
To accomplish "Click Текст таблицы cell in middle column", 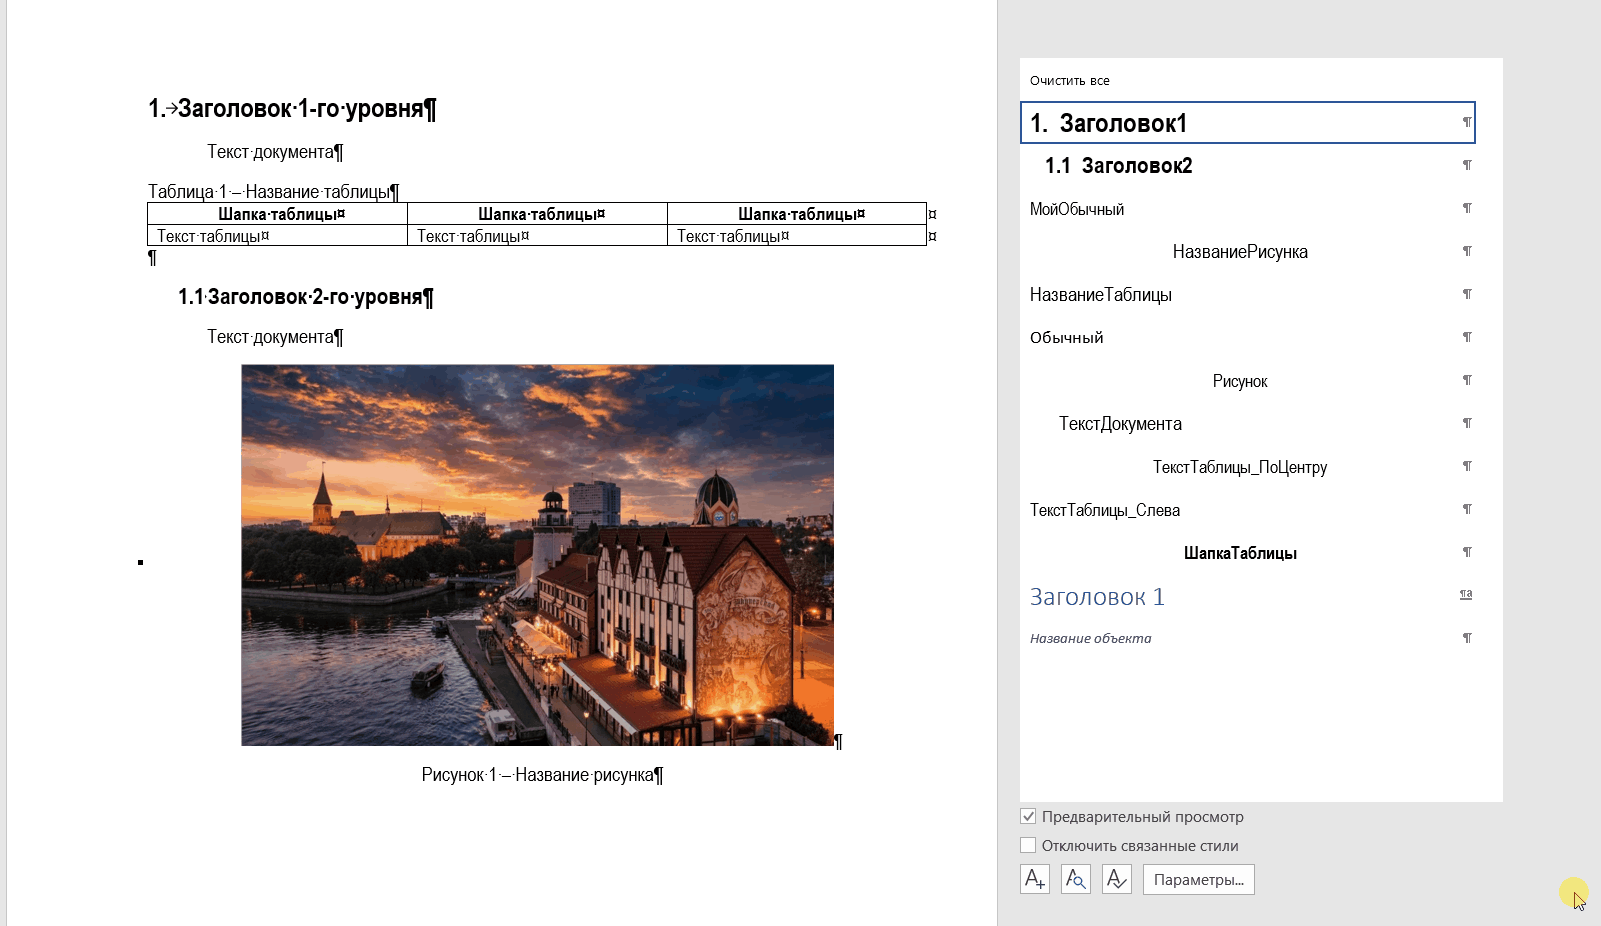I will (x=537, y=236).
